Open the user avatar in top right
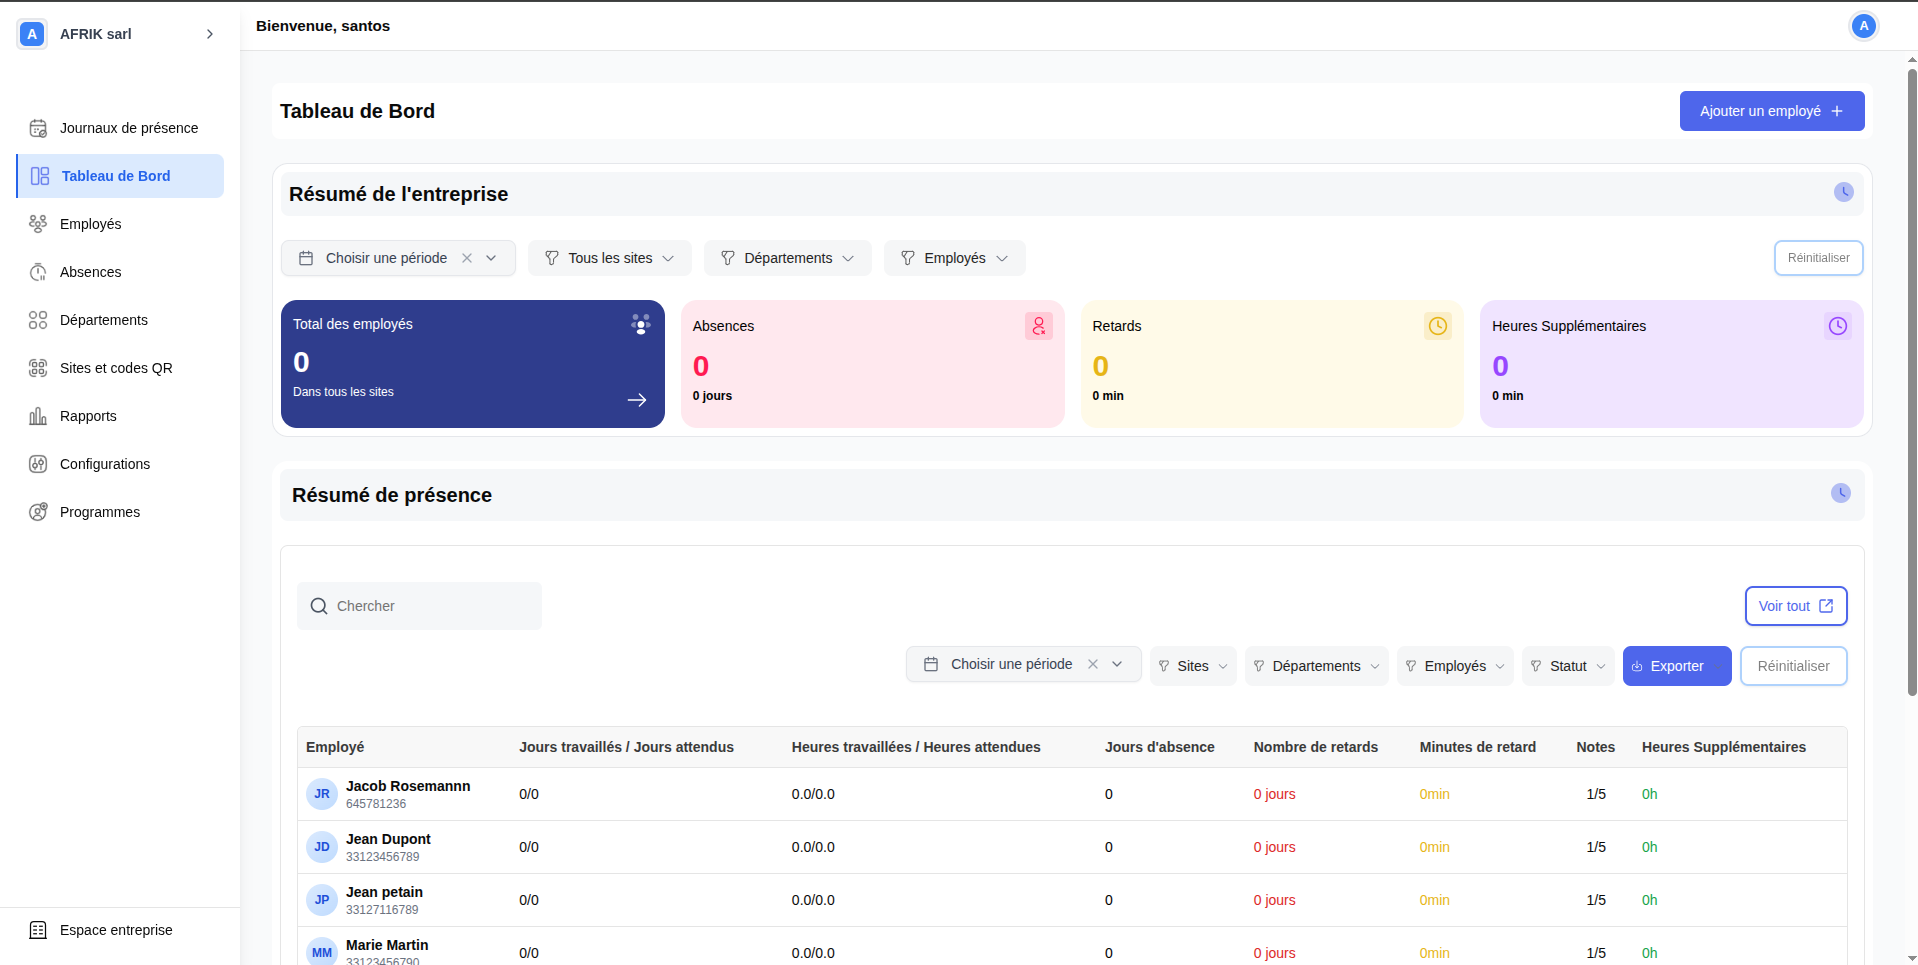This screenshot has height=965, width=1918. coord(1863,26)
